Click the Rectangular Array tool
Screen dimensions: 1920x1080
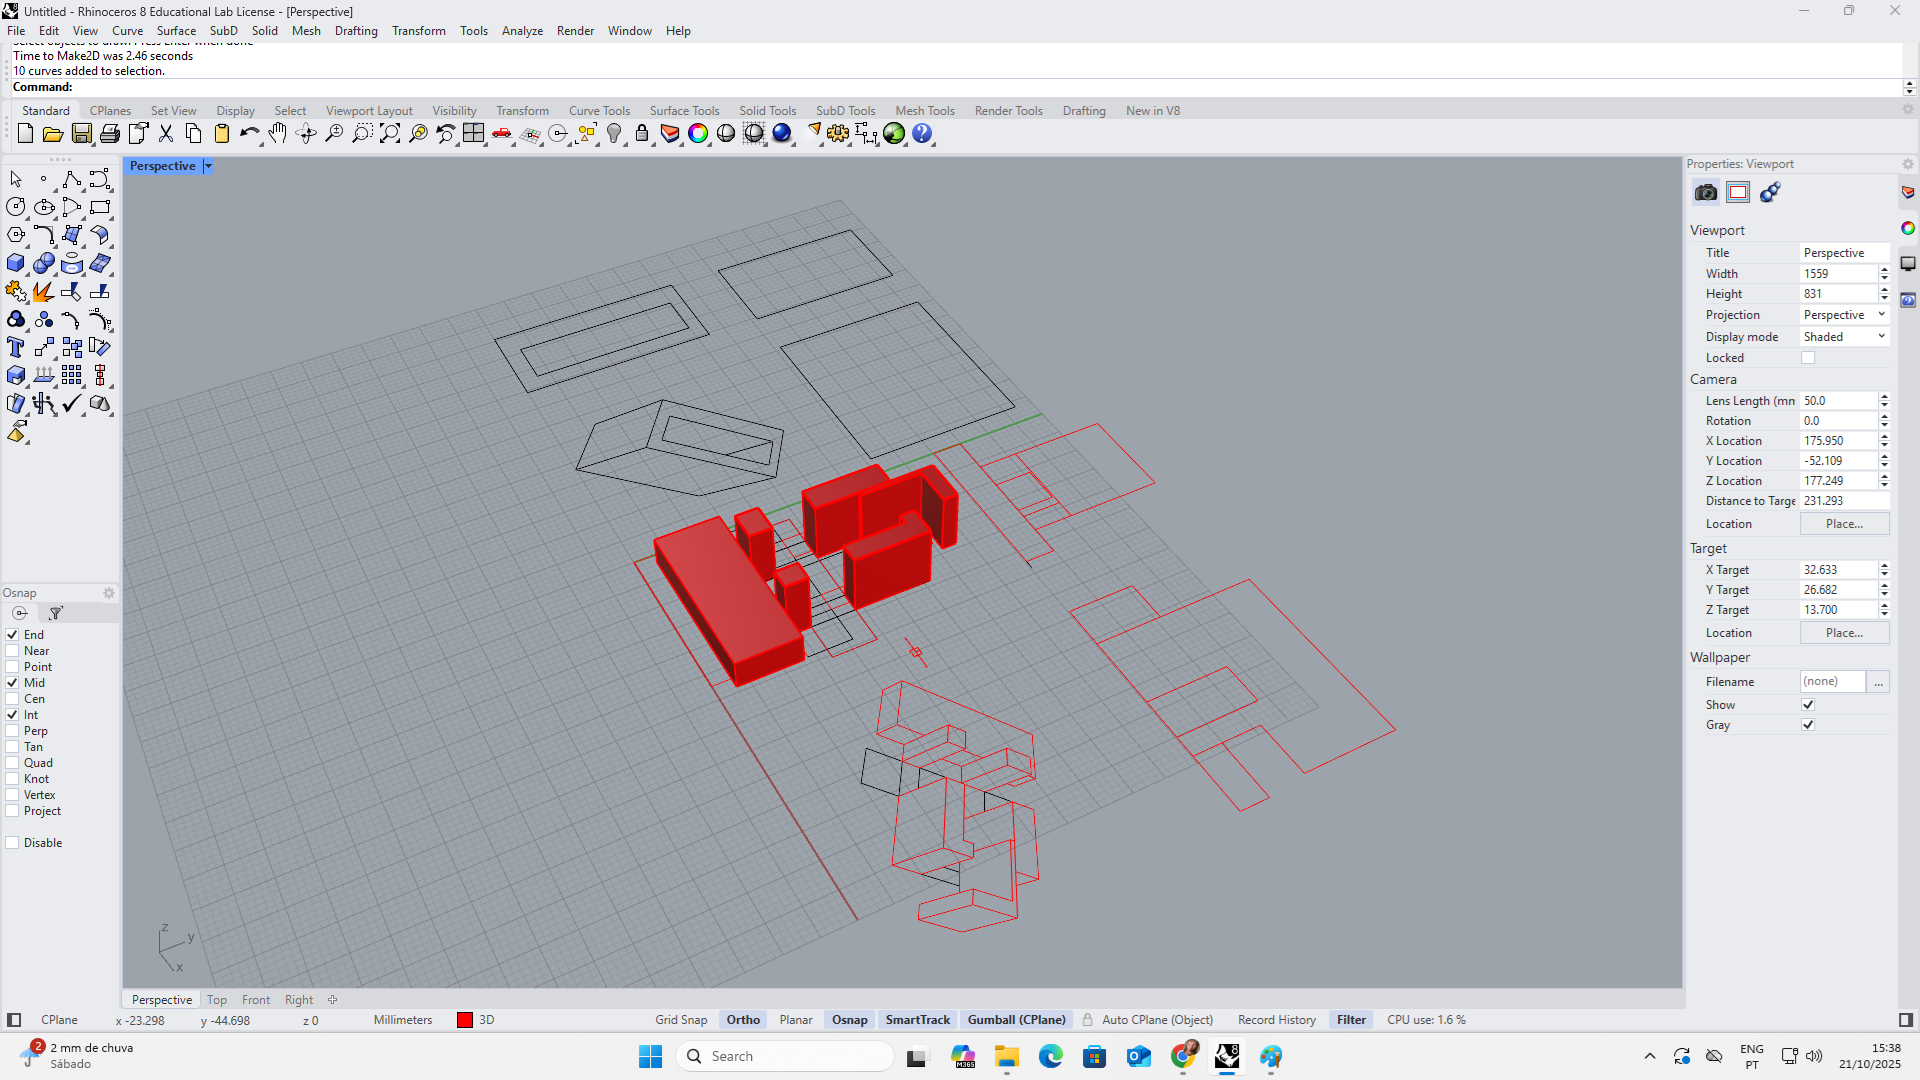click(x=71, y=375)
